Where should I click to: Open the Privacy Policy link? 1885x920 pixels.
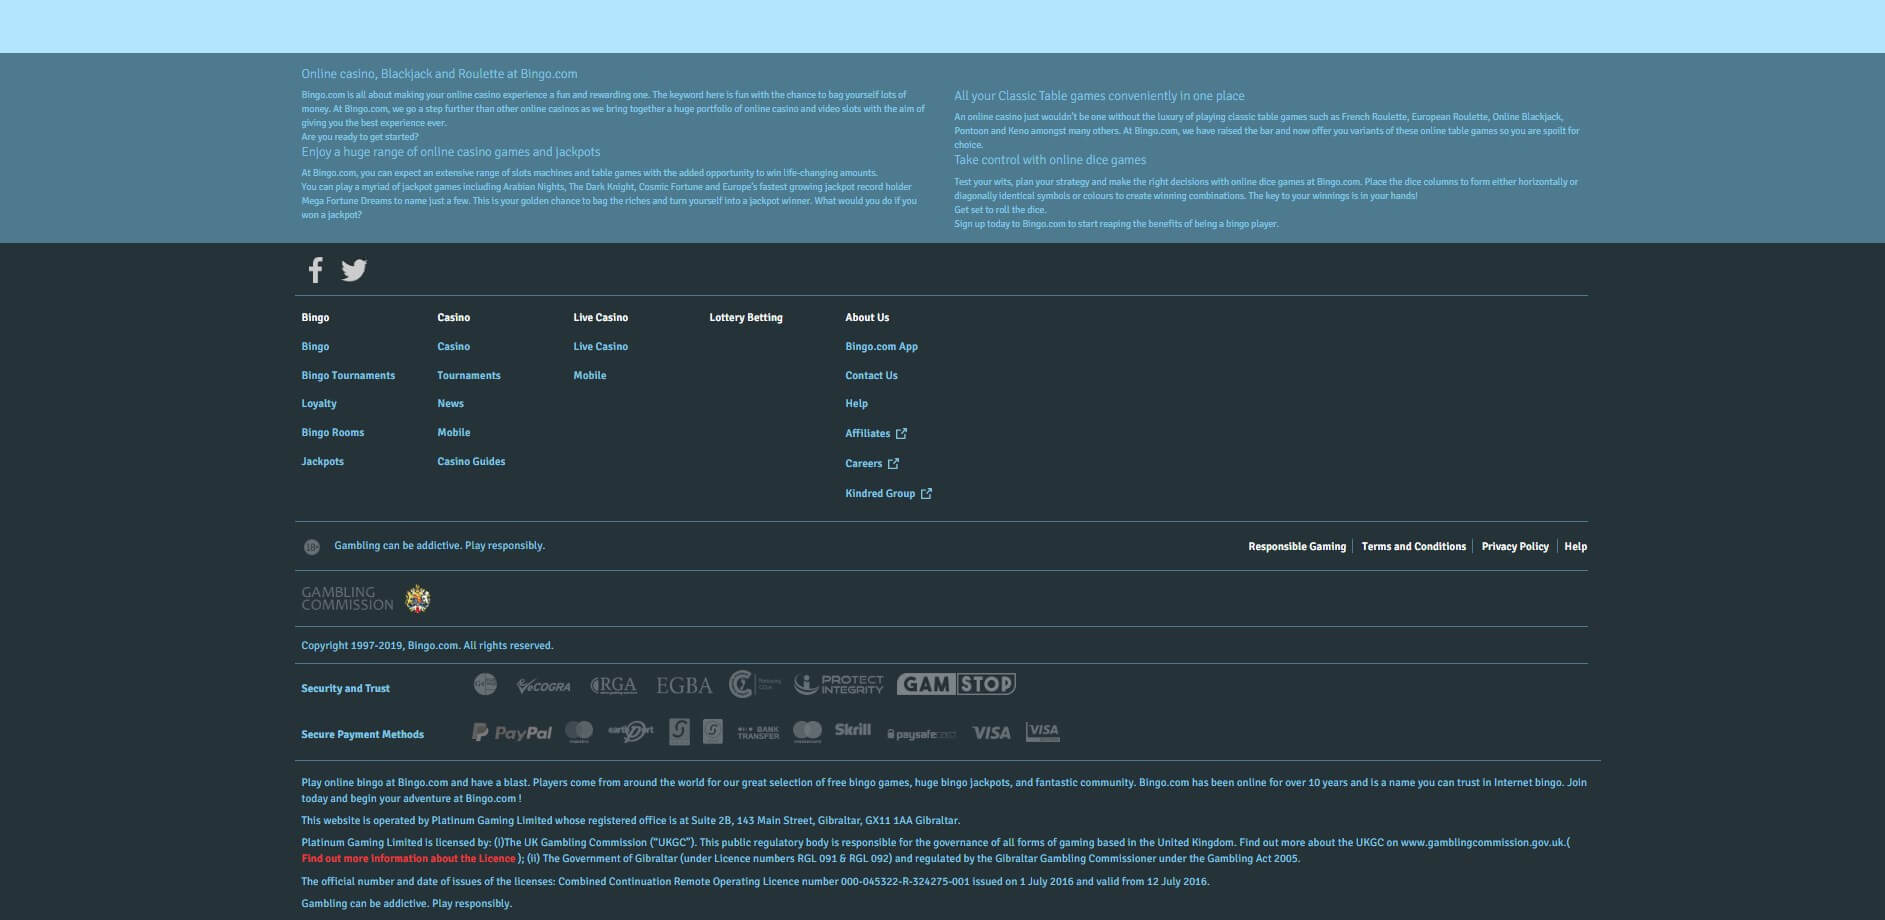(x=1515, y=547)
